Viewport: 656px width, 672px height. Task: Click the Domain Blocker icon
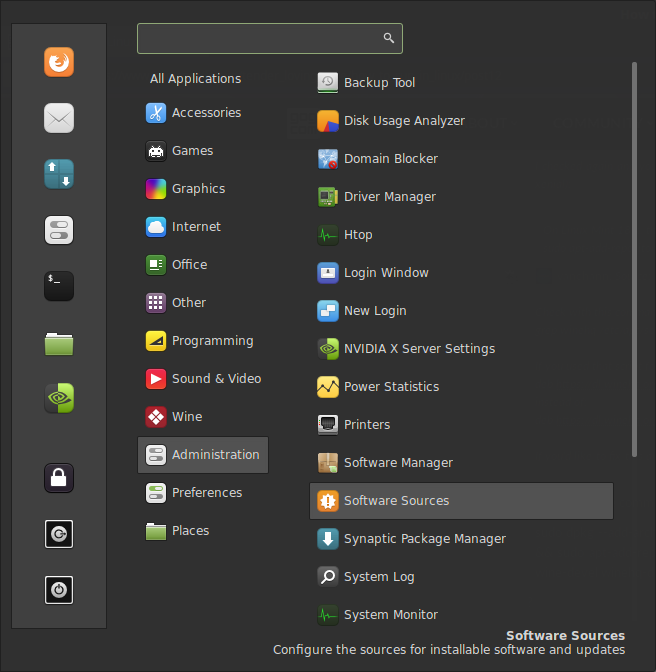pyautogui.click(x=328, y=159)
